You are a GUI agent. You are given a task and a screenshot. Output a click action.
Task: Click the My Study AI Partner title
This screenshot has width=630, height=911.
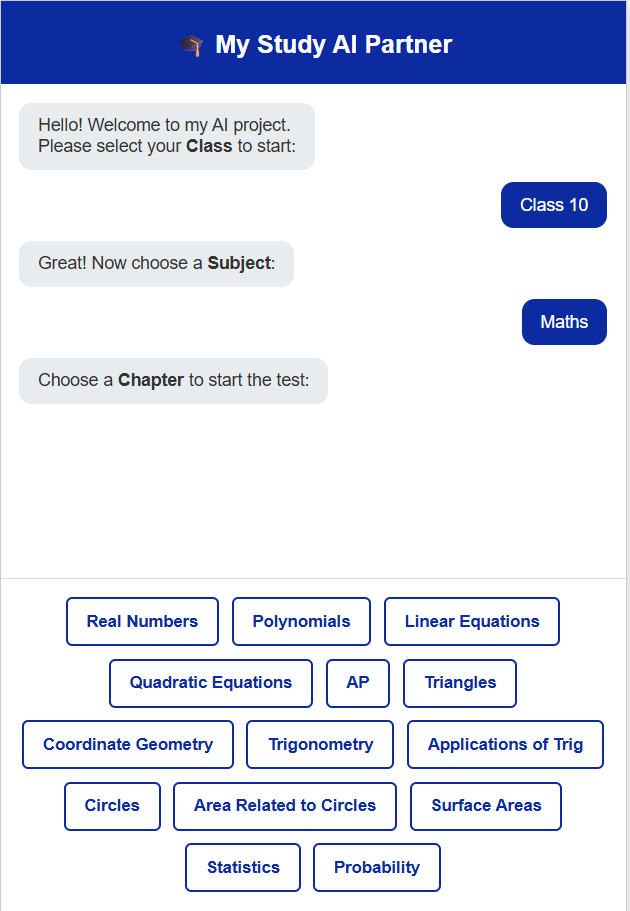(333, 45)
